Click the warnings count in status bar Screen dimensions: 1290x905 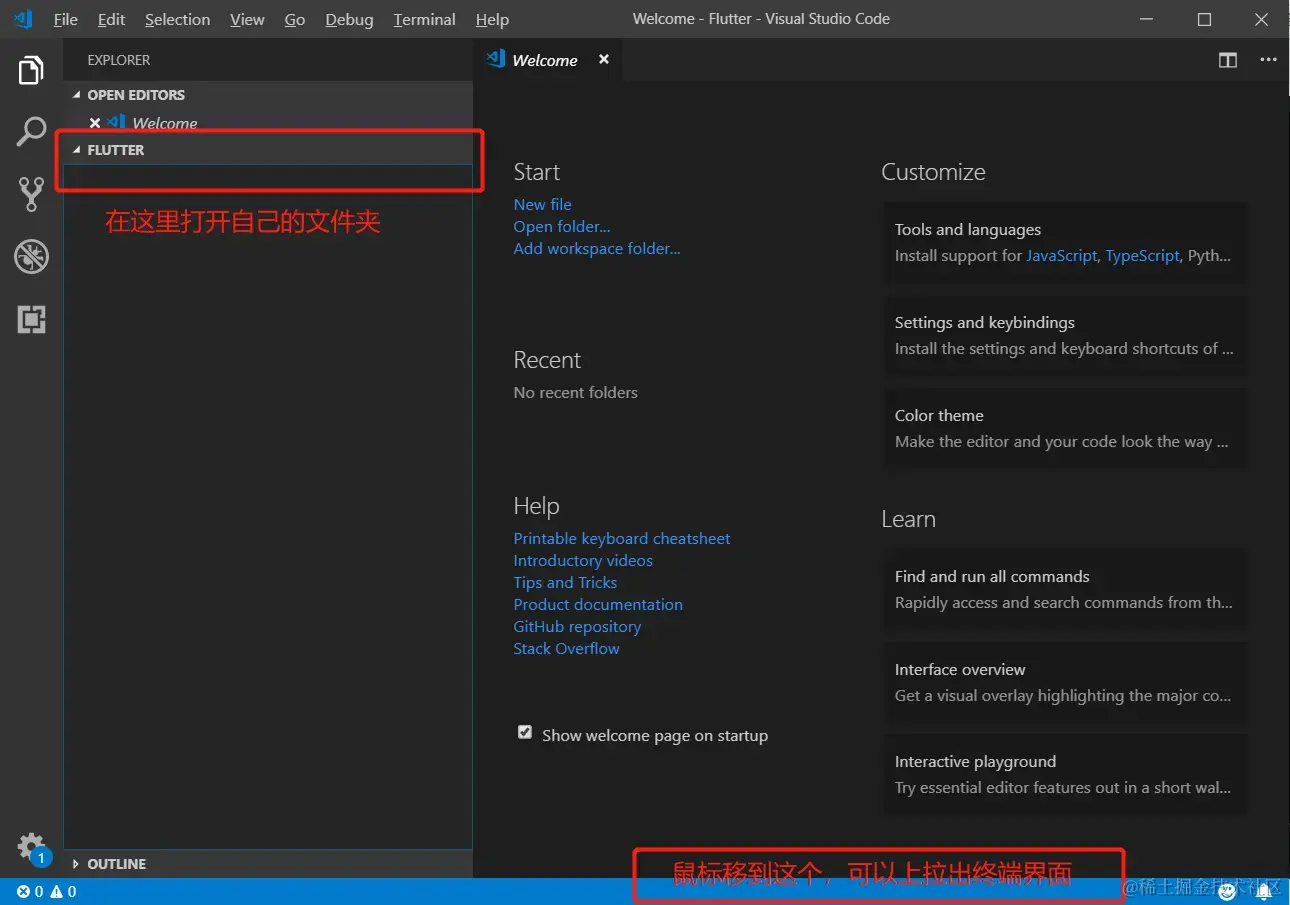tap(63, 891)
